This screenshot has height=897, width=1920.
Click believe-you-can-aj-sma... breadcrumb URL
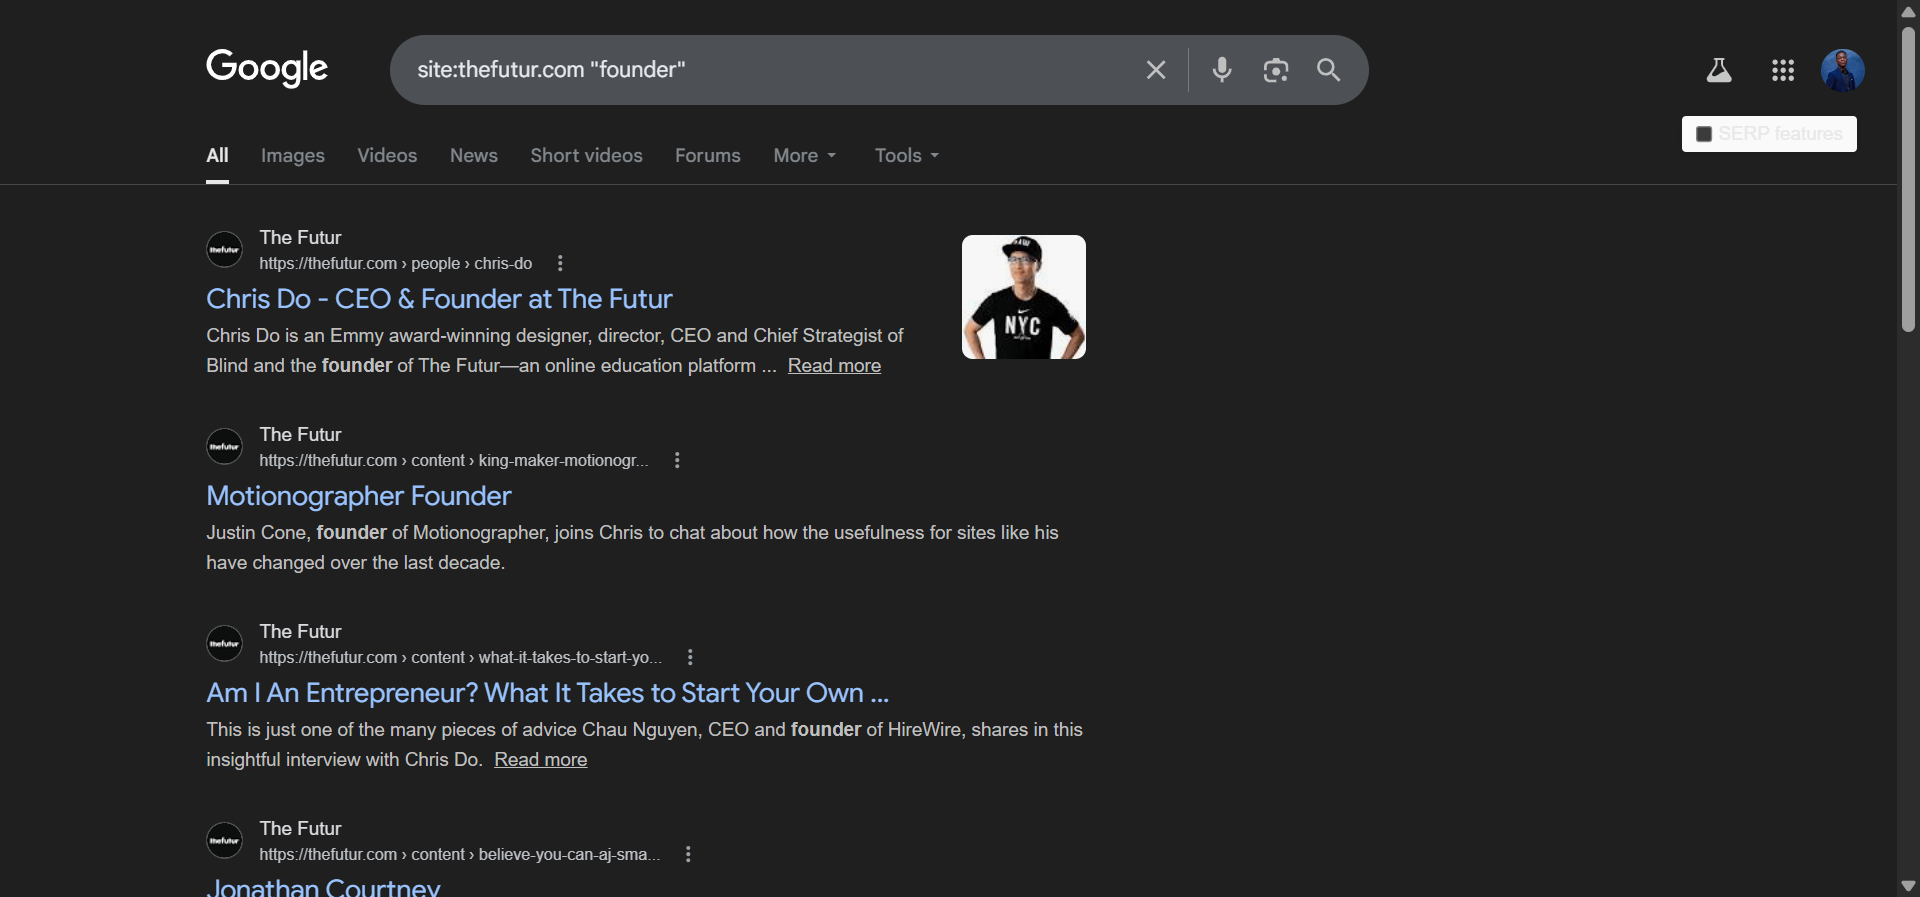(460, 854)
